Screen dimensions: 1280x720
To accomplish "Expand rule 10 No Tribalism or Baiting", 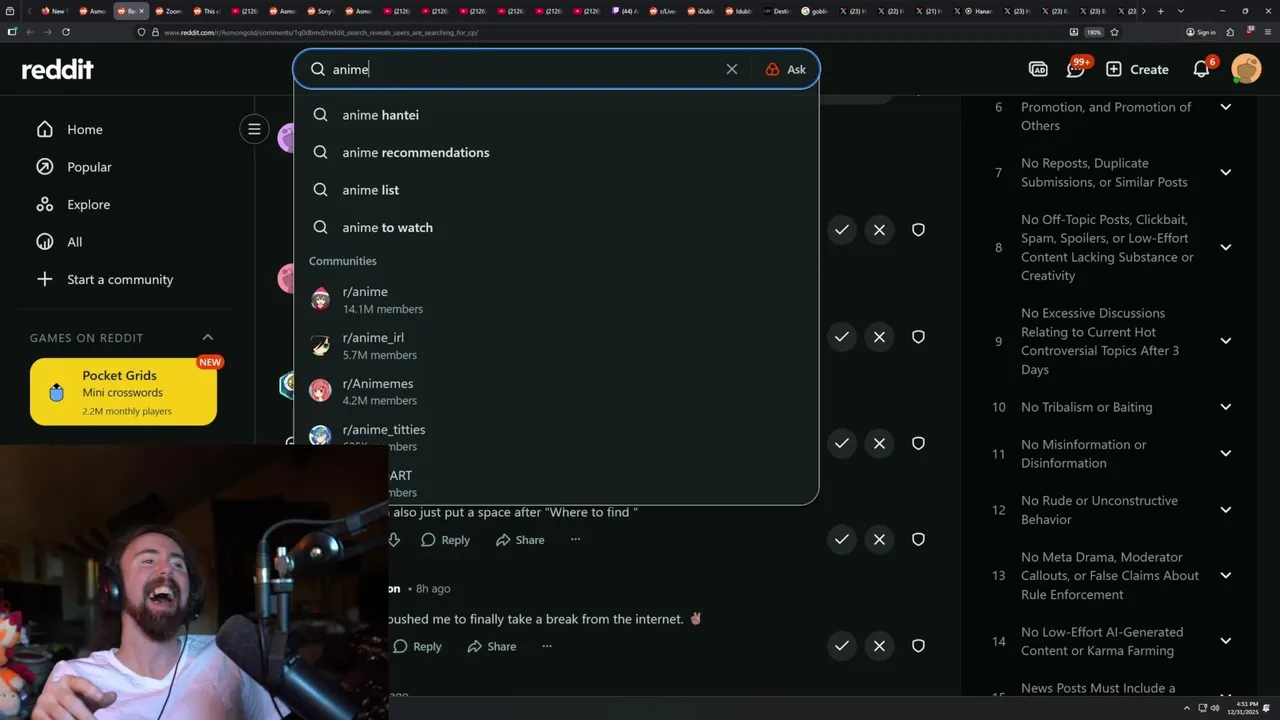I will (1226, 407).
